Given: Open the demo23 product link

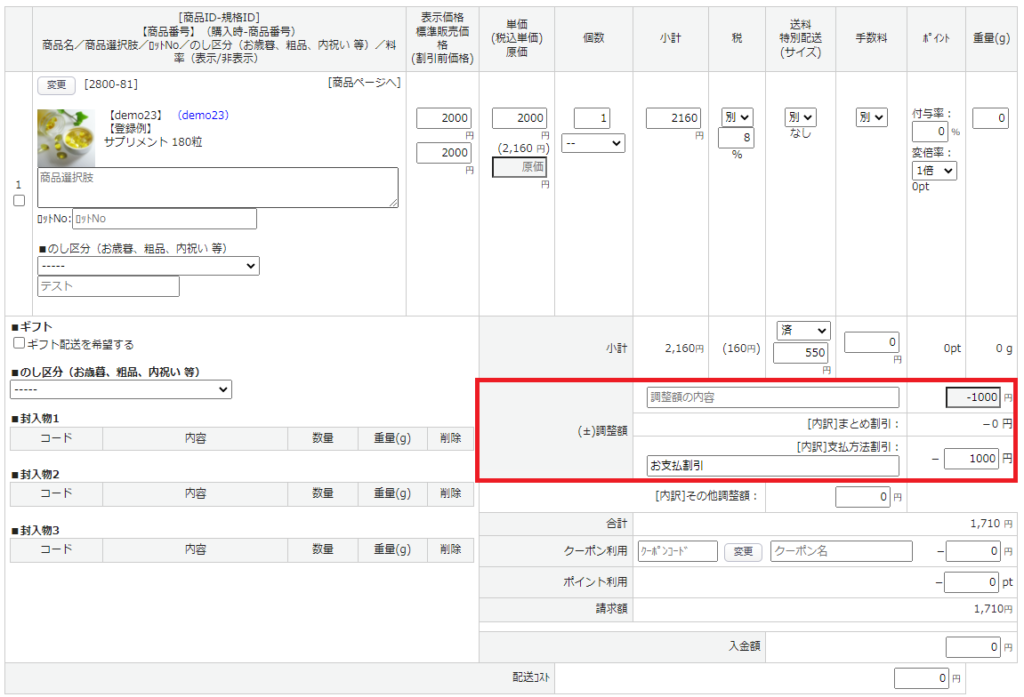Looking at the screenshot, I should (x=203, y=115).
